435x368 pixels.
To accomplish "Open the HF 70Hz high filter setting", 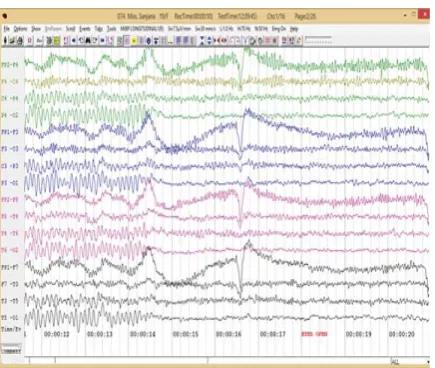I will pos(244,29).
